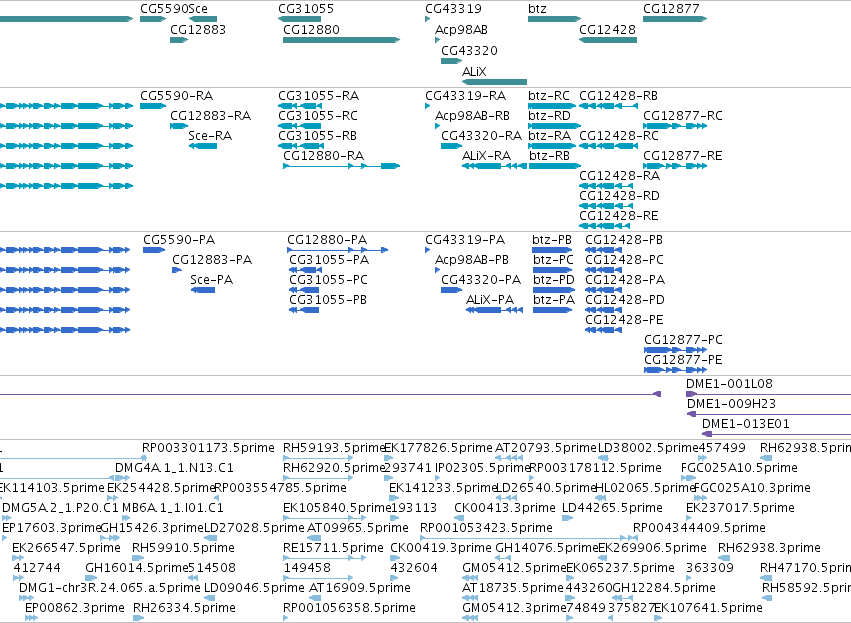The width and height of the screenshot is (851, 623).
Task: Click the CG12877-PC protein label
Action: coord(683,340)
